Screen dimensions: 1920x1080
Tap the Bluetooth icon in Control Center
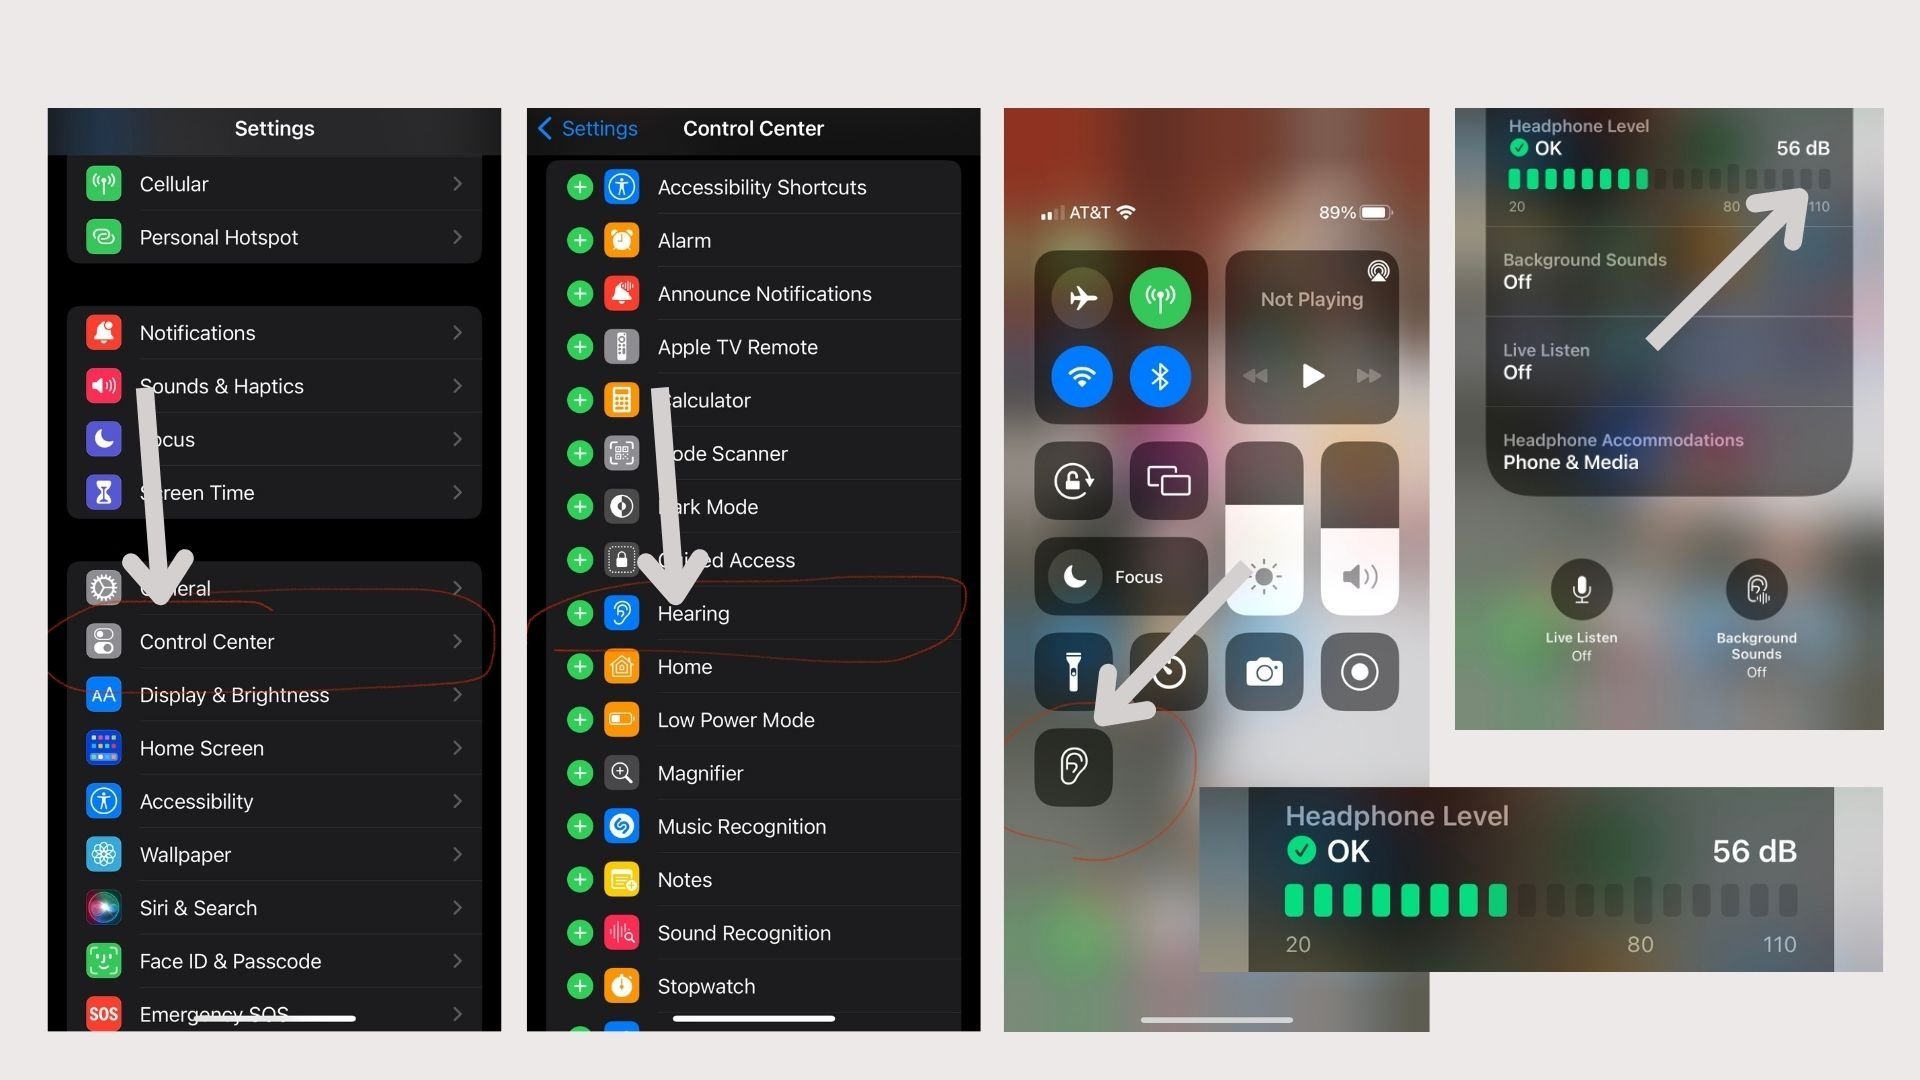click(1159, 378)
